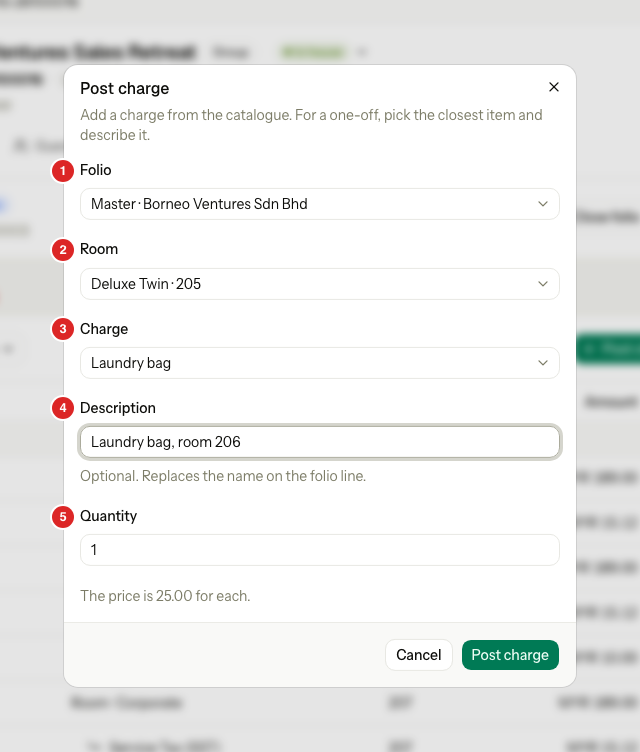
Task: Confirm with the green Post charge button
Action: (x=510, y=655)
